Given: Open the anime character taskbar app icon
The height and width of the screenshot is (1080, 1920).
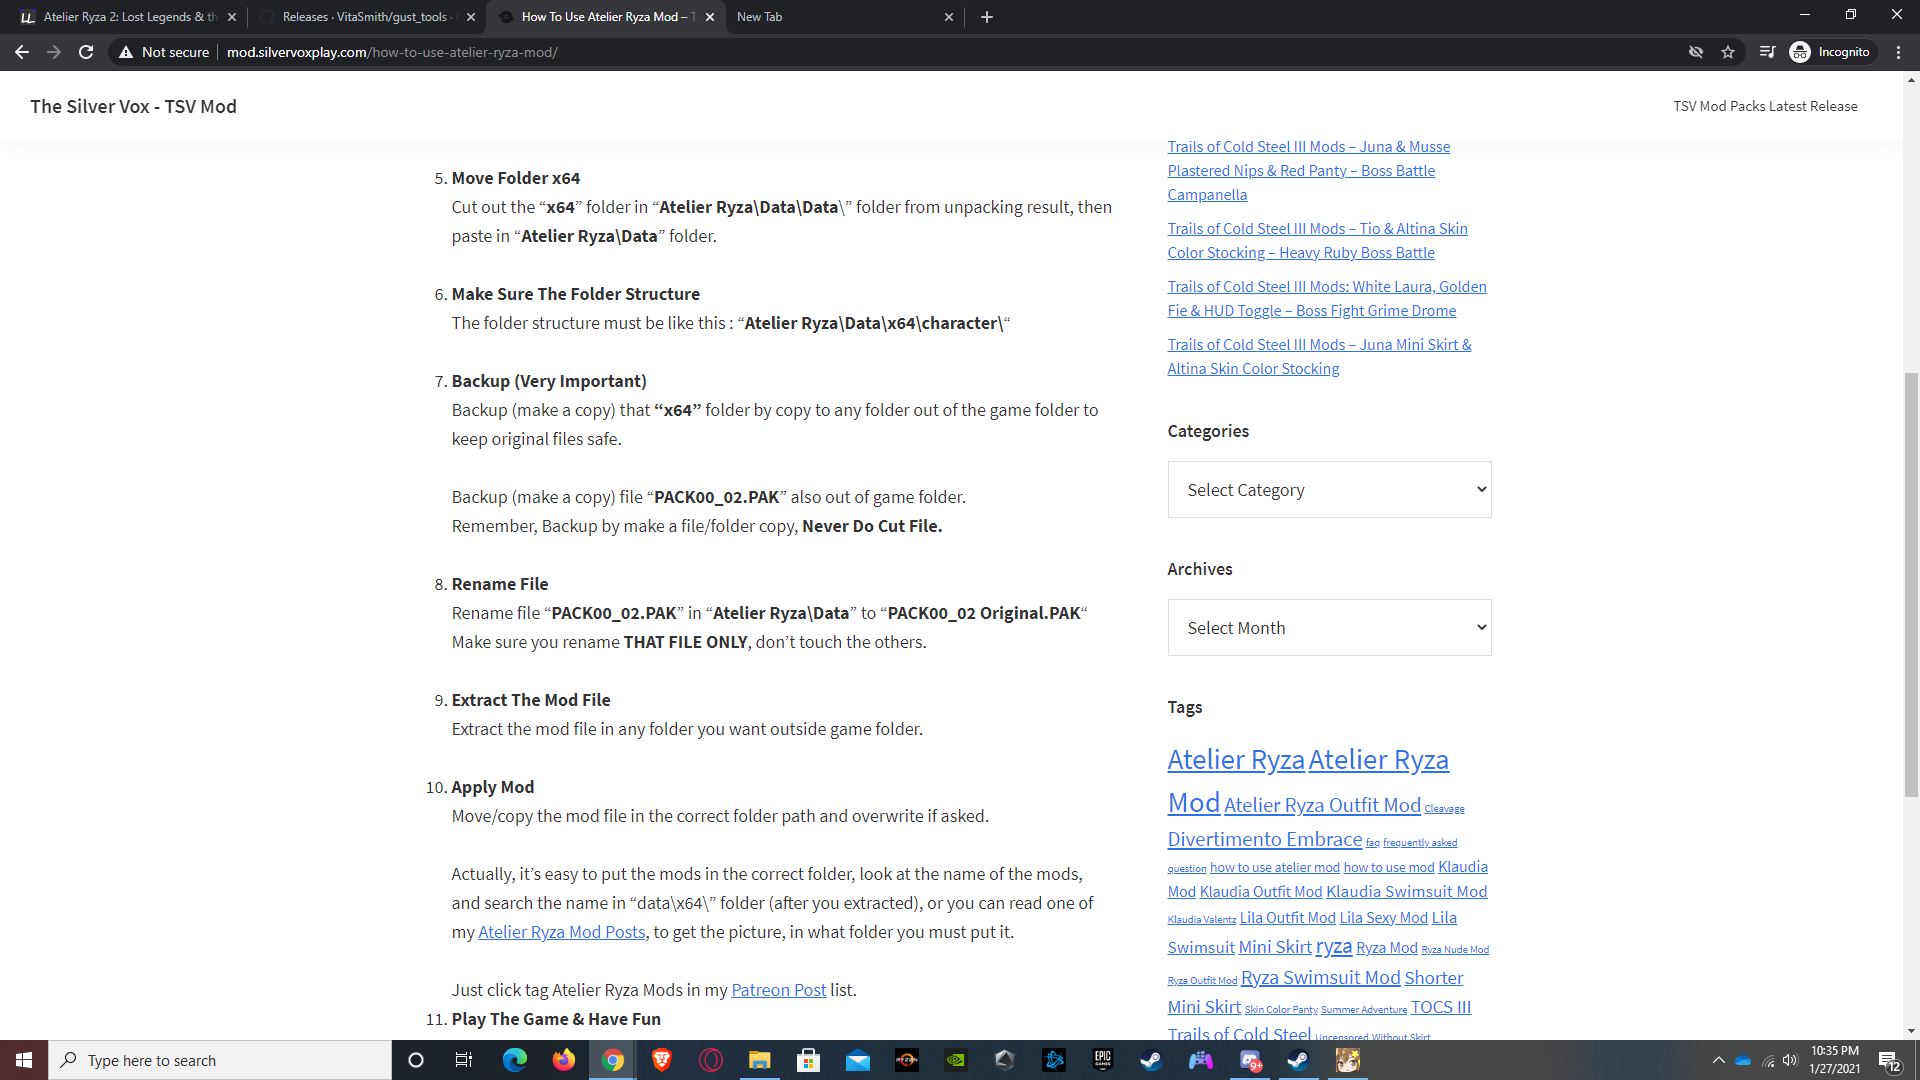Looking at the screenshot, I should [x=1348, y=1060].
